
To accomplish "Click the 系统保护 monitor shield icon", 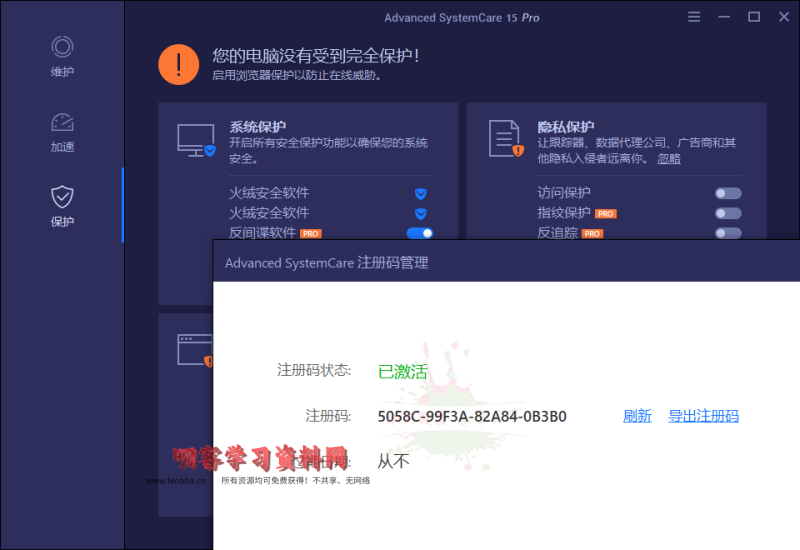I will (196, 140).
